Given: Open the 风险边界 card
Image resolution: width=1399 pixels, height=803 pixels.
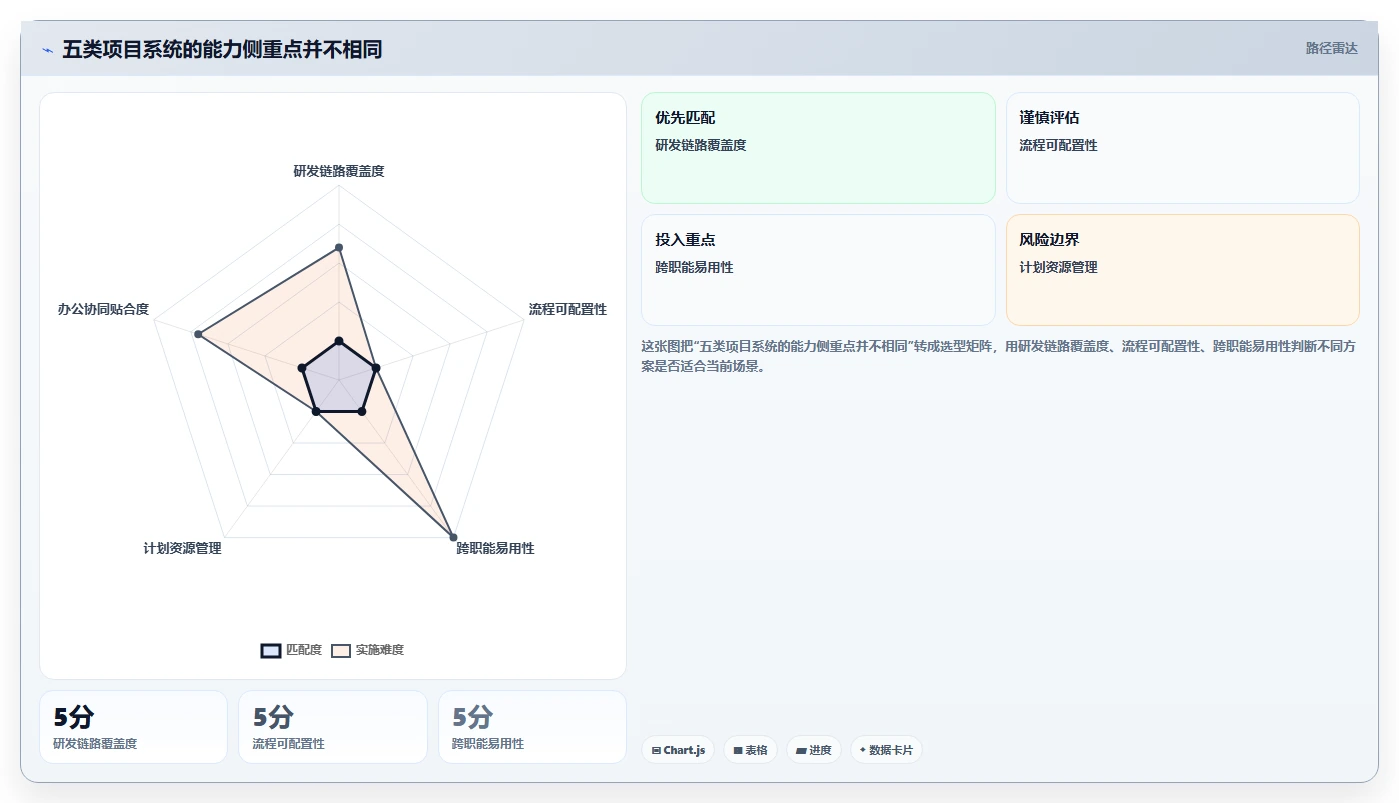Looking at the screenshot, I should coord(1182,270).
